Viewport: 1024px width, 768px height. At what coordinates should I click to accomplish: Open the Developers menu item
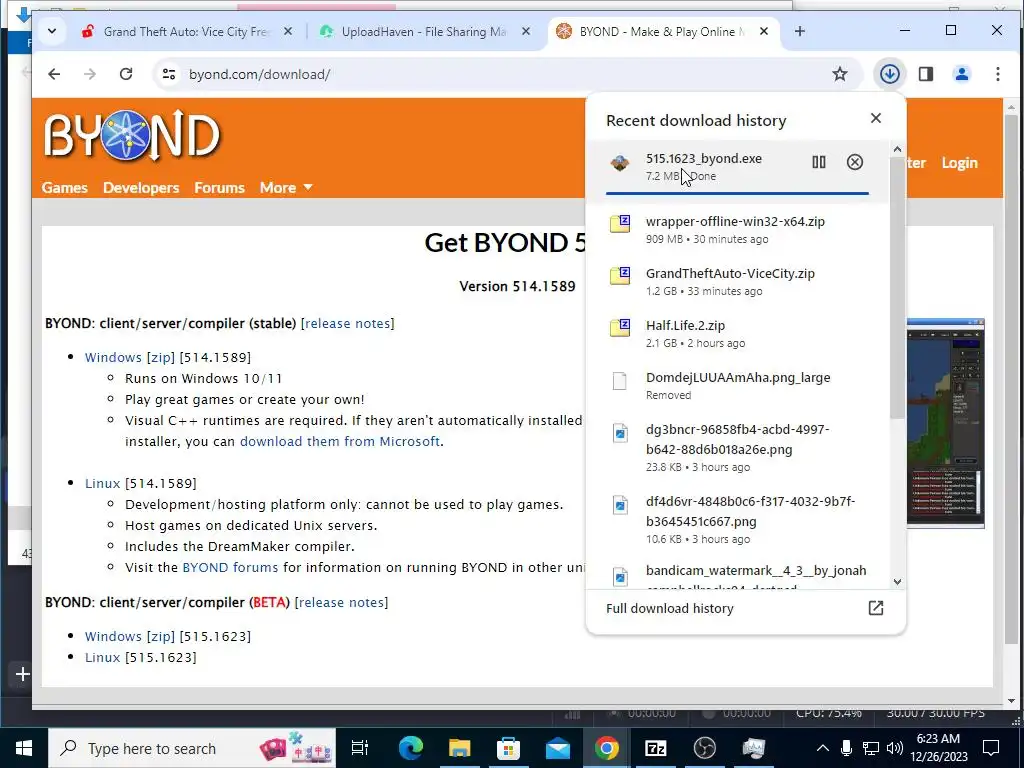tap(140, 188)
